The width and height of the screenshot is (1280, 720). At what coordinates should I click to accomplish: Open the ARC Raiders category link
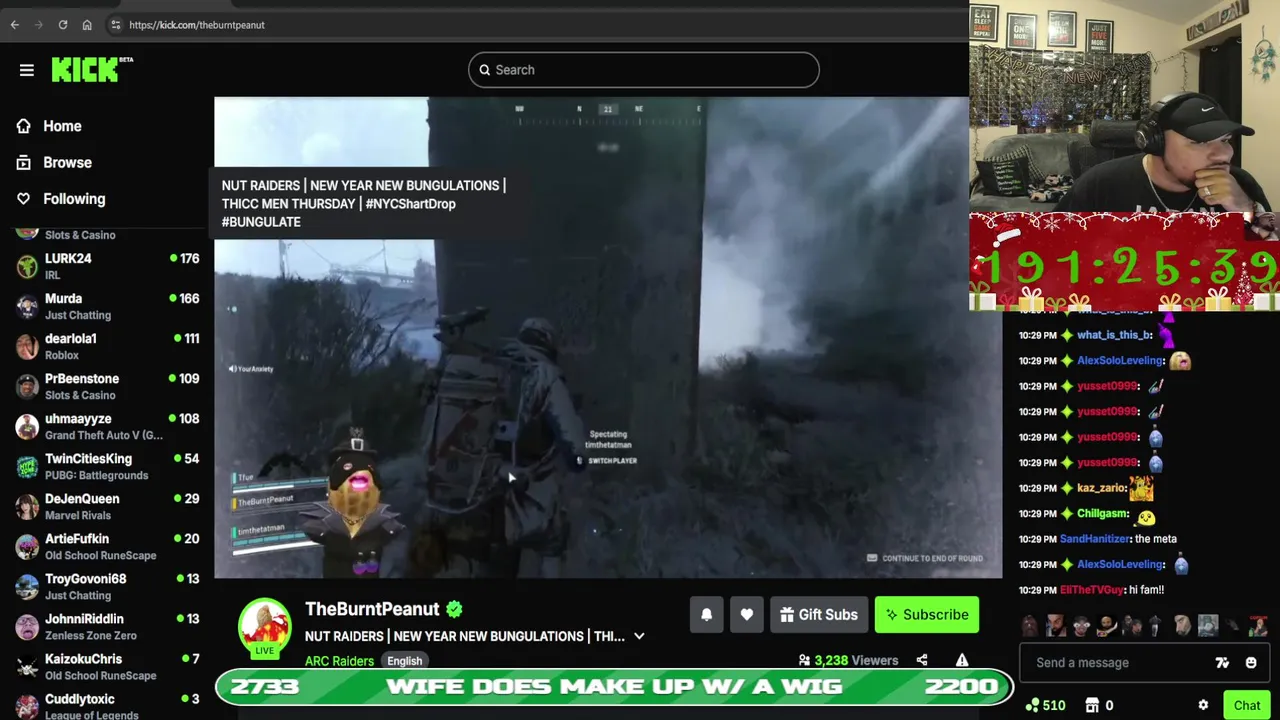click(x=339, y=661)
